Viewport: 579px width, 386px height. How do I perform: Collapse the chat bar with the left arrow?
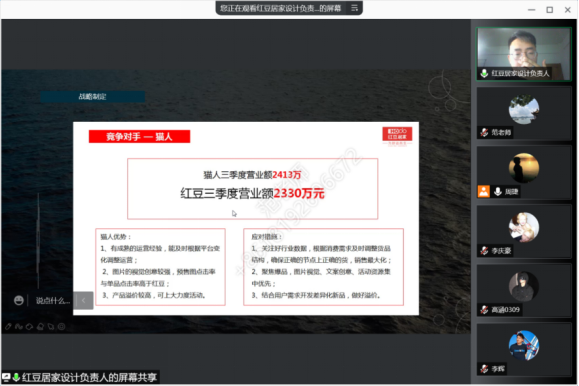(83, 300)
